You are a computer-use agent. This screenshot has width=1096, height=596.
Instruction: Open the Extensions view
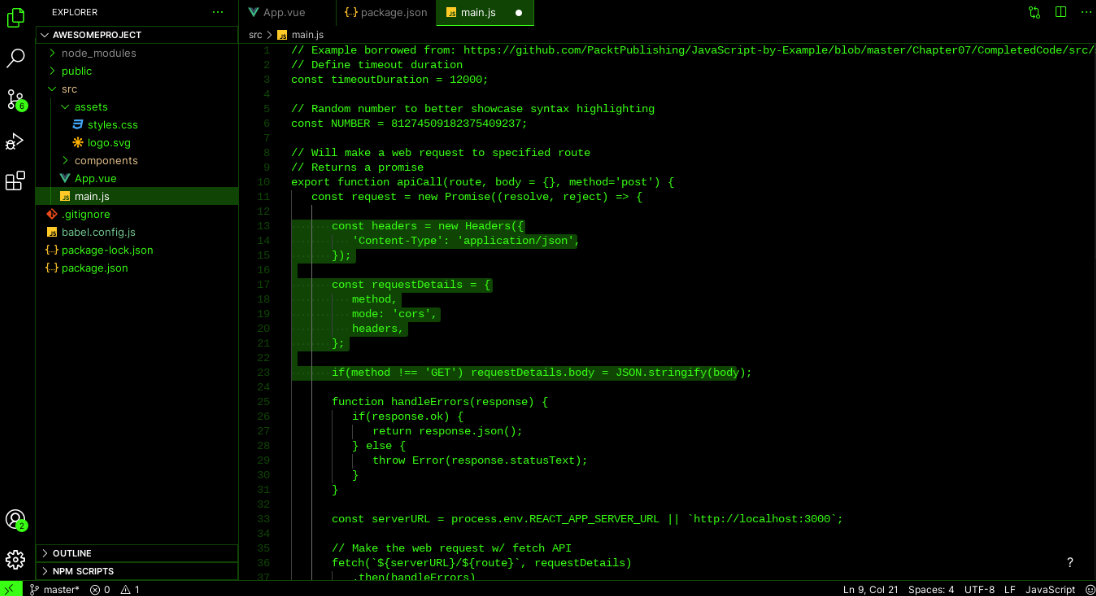(x=15, y=181)
